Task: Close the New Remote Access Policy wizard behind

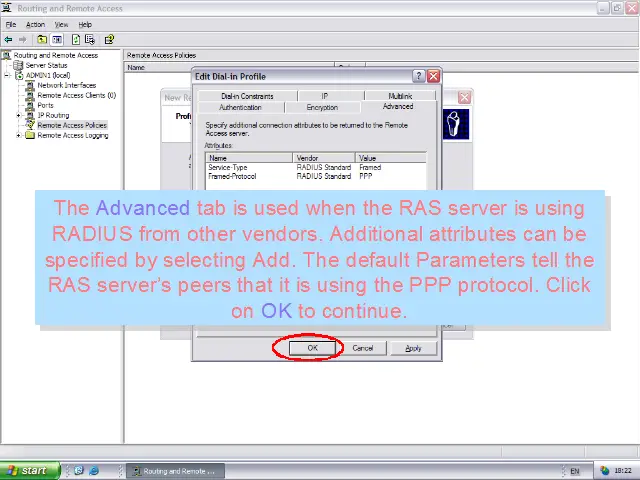Action: 464,98
